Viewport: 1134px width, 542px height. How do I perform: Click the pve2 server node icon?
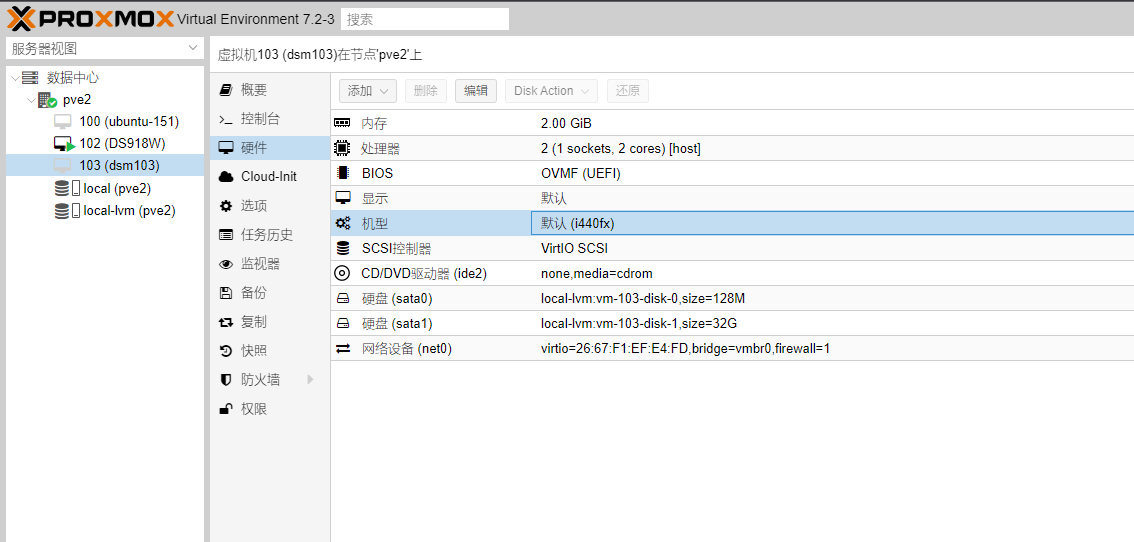click(47, 100)
